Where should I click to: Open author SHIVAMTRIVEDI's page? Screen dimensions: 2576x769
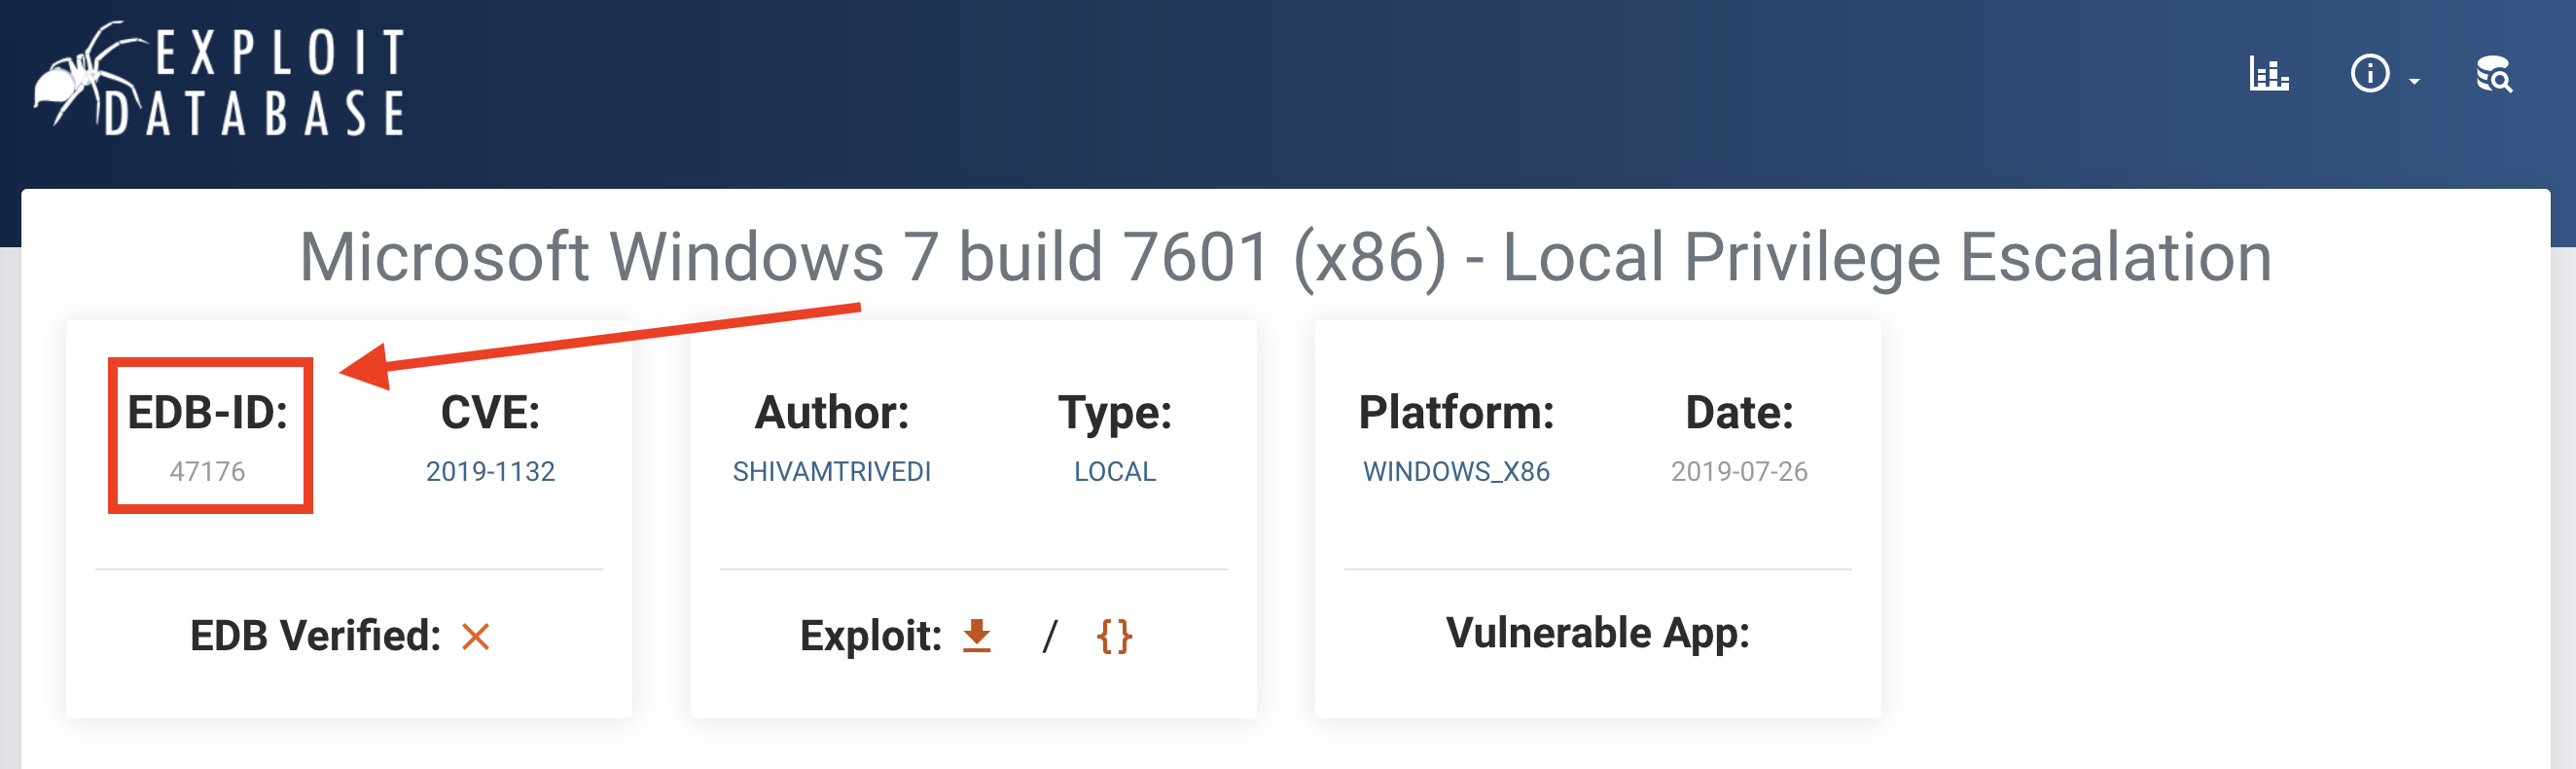click(831, 471)
